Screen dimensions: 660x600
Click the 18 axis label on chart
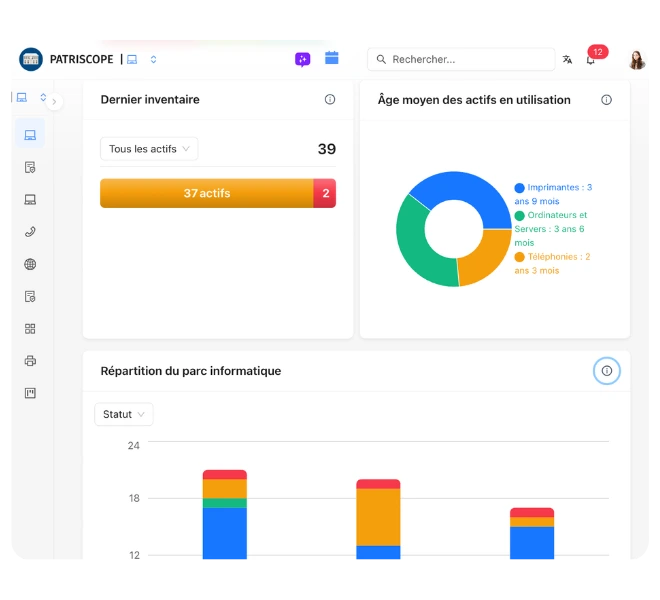[134, 498]
